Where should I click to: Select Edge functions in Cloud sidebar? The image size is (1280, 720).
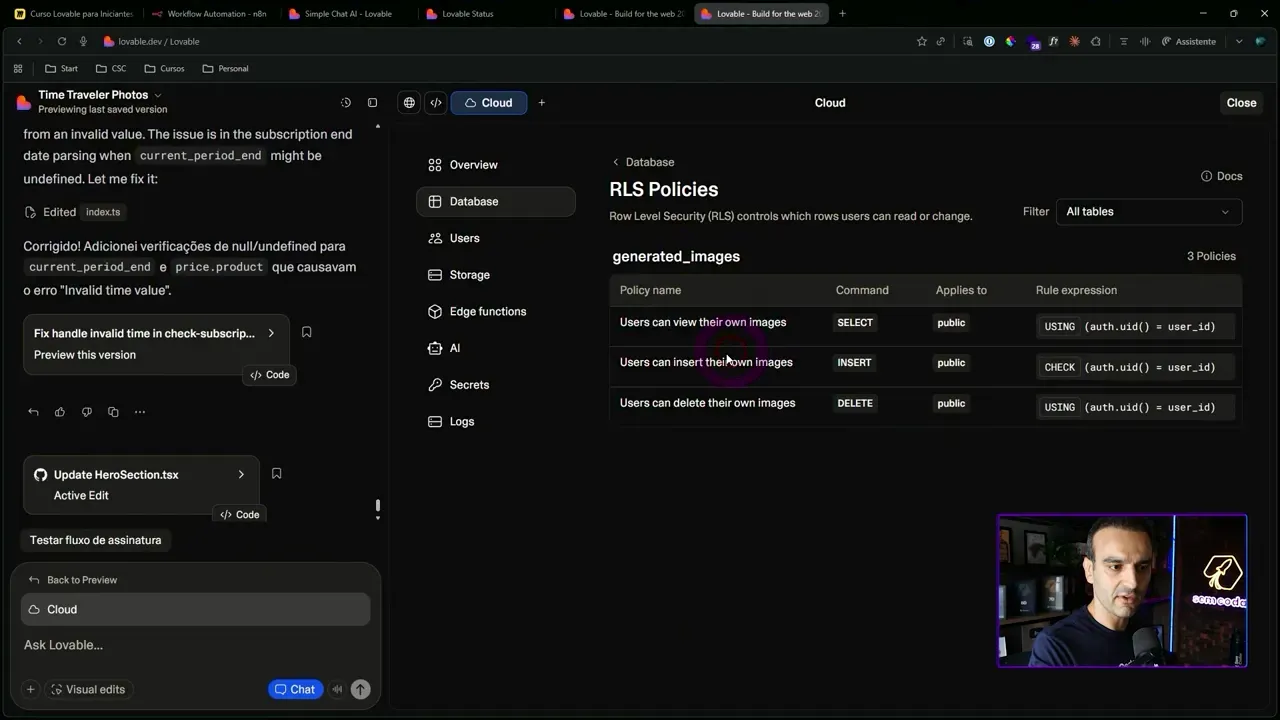(487, 312)
